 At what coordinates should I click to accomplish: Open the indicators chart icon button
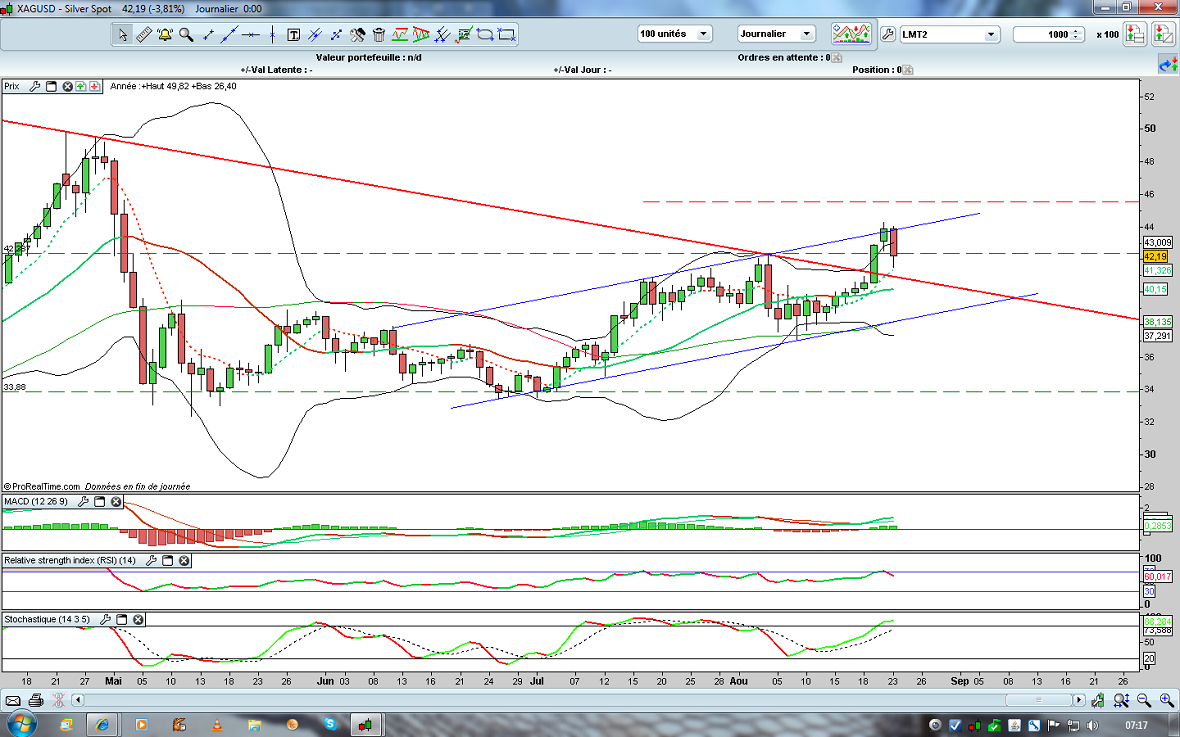(849, 34)
